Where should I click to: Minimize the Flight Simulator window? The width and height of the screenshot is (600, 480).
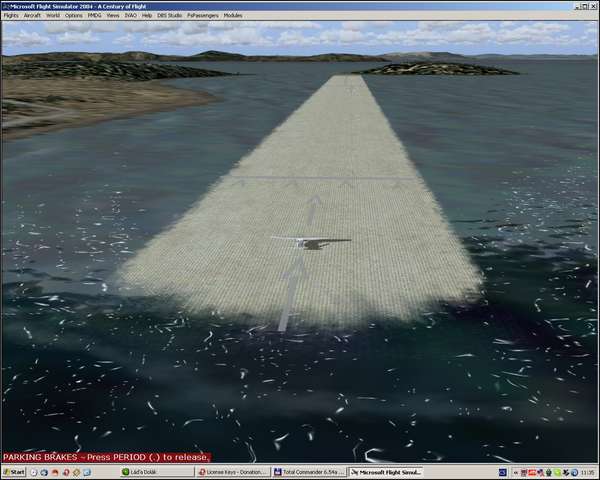click(578, 6)
